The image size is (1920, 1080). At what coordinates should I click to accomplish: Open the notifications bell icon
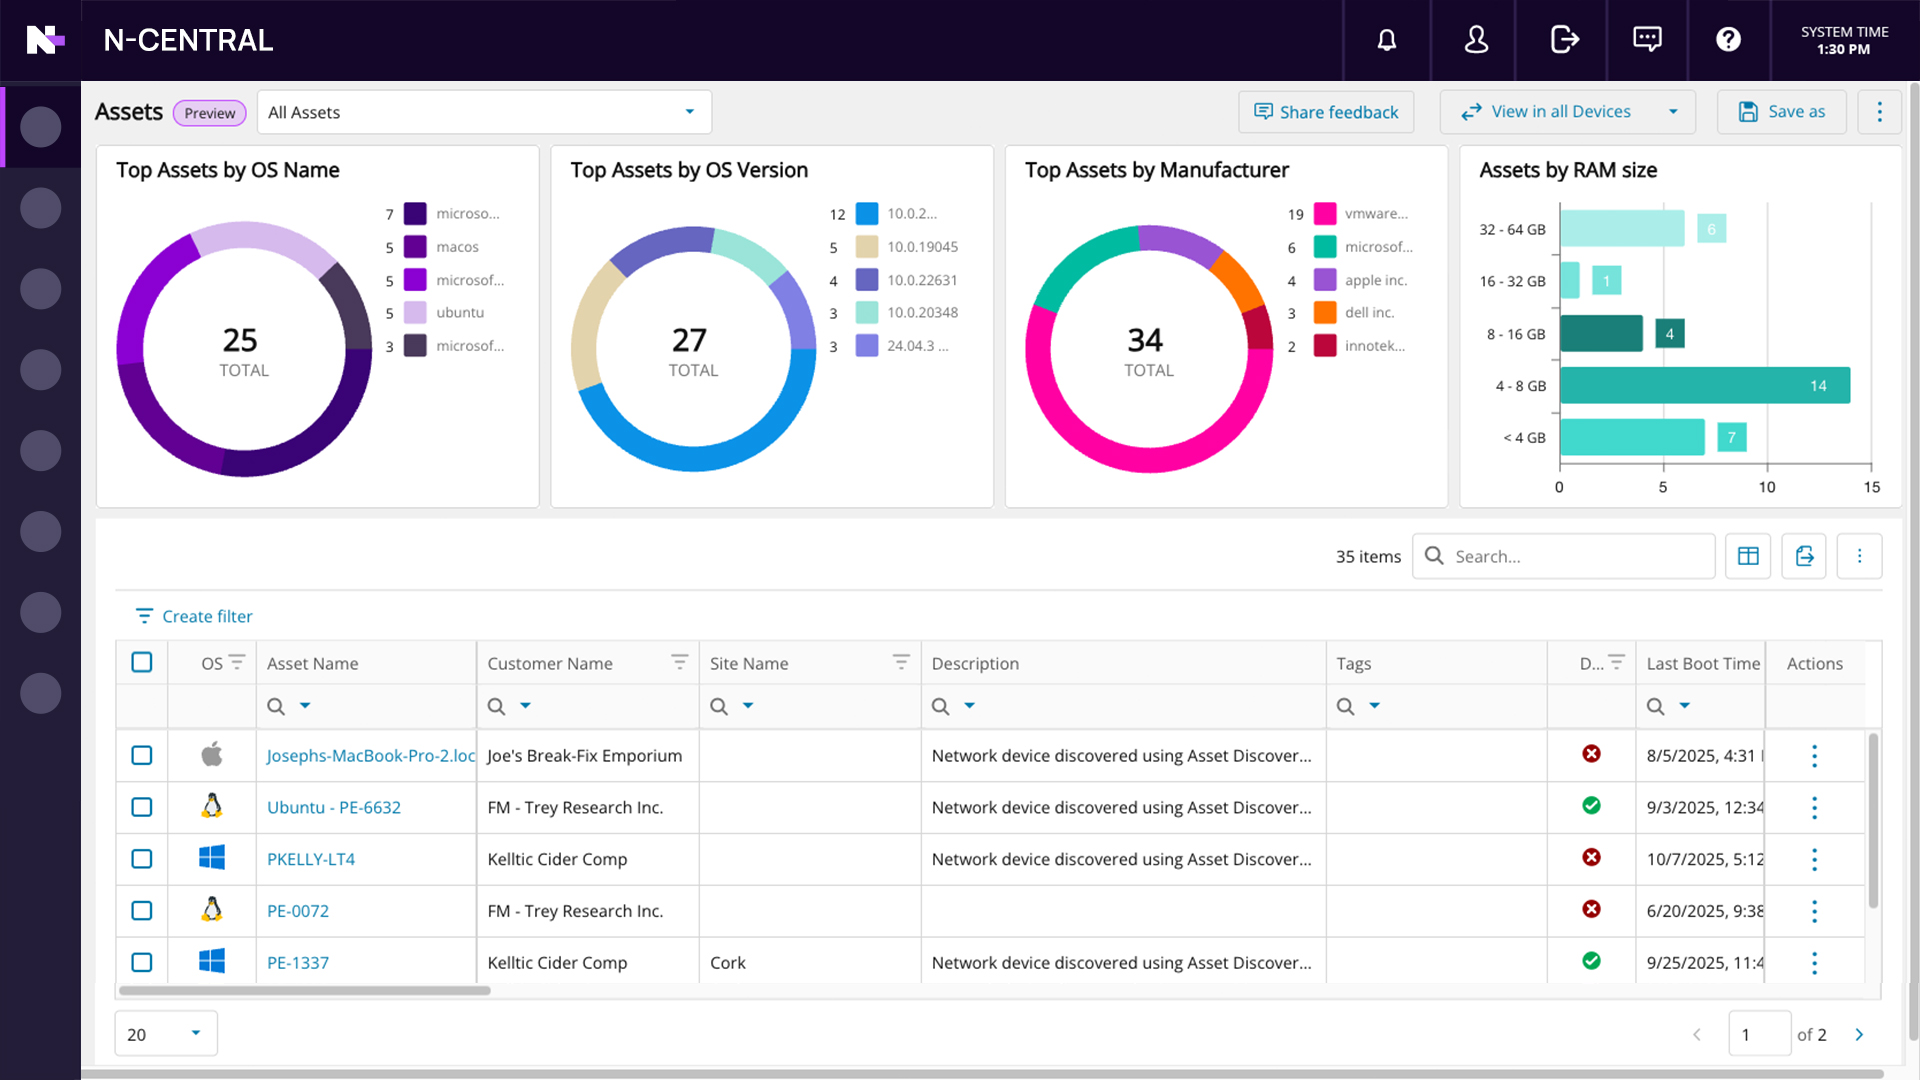pos(1387,40)
